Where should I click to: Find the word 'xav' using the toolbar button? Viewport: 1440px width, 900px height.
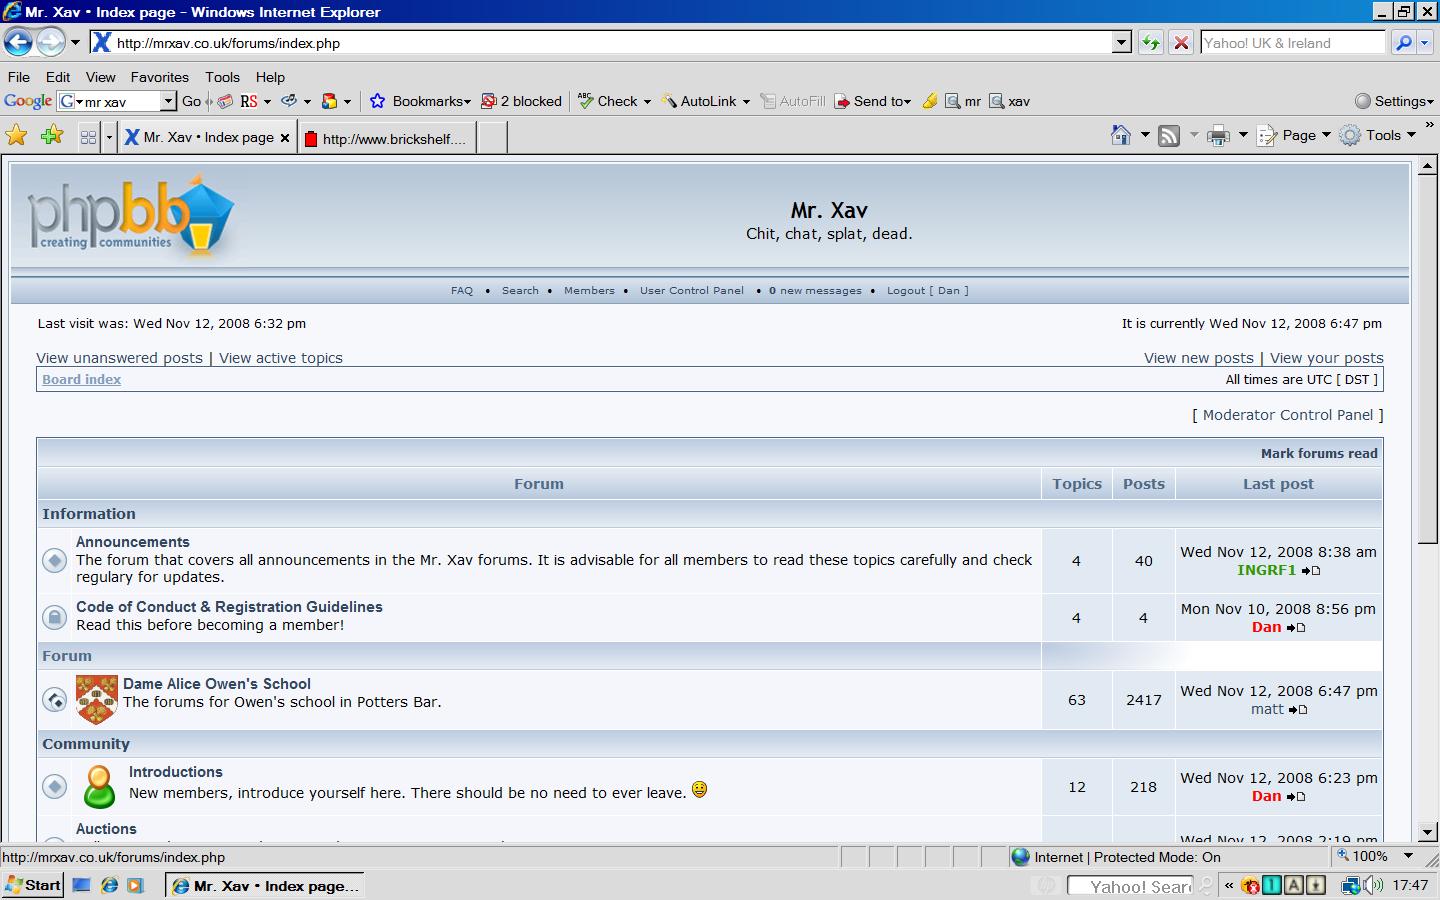coord(1009,101)
